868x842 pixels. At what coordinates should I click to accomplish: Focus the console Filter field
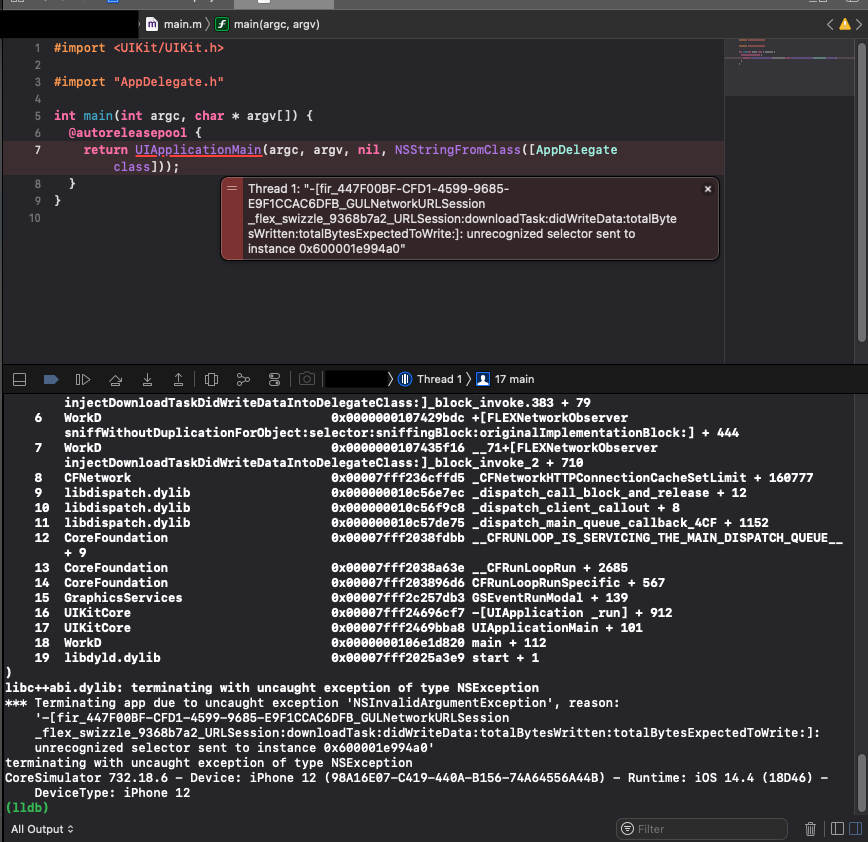[x=702, y=829]
